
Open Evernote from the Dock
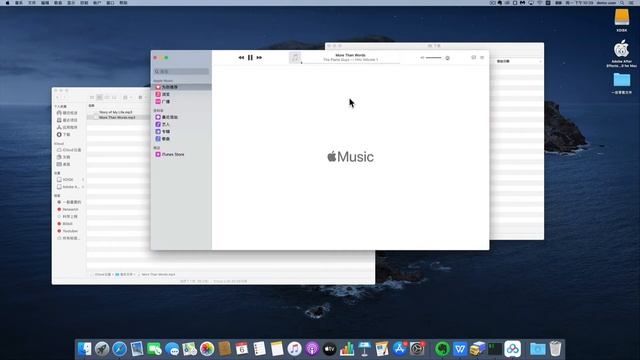tap(442, 349)
